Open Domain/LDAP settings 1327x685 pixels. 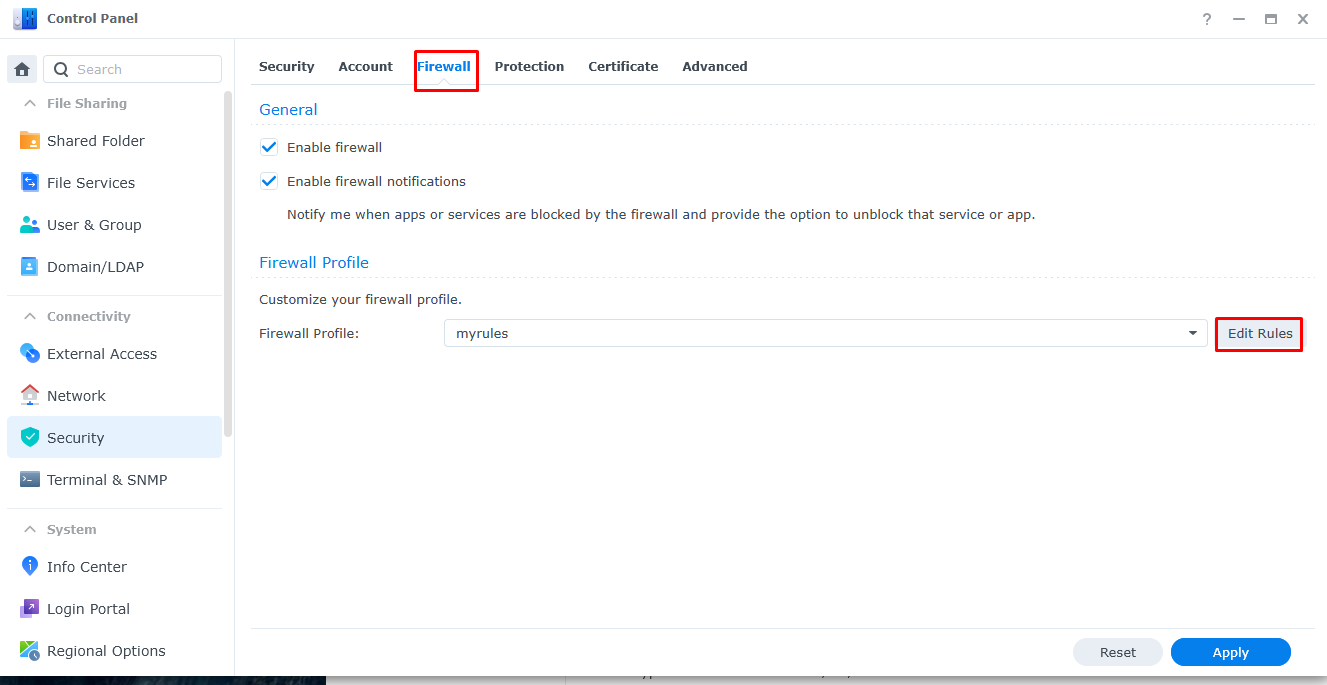[x=93, y=266]
